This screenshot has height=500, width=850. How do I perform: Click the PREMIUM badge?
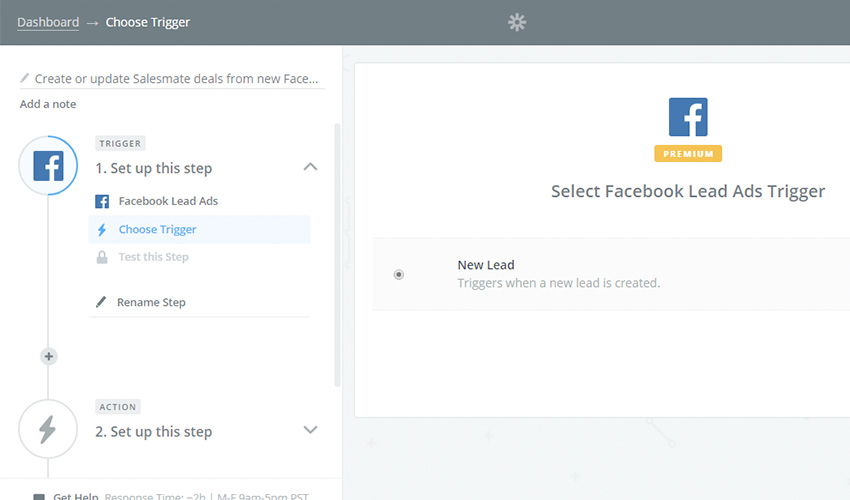pyautogui.click(x=688, y=153)
